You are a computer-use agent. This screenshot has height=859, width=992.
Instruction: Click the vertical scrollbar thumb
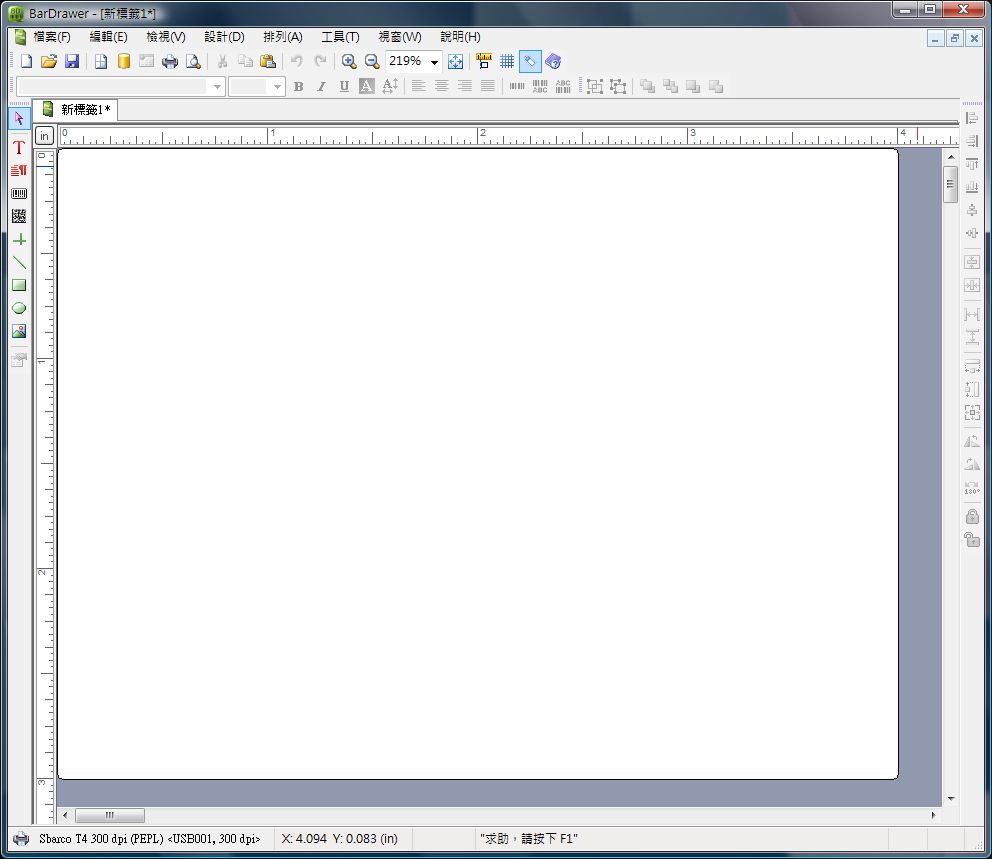click(950, 184)
